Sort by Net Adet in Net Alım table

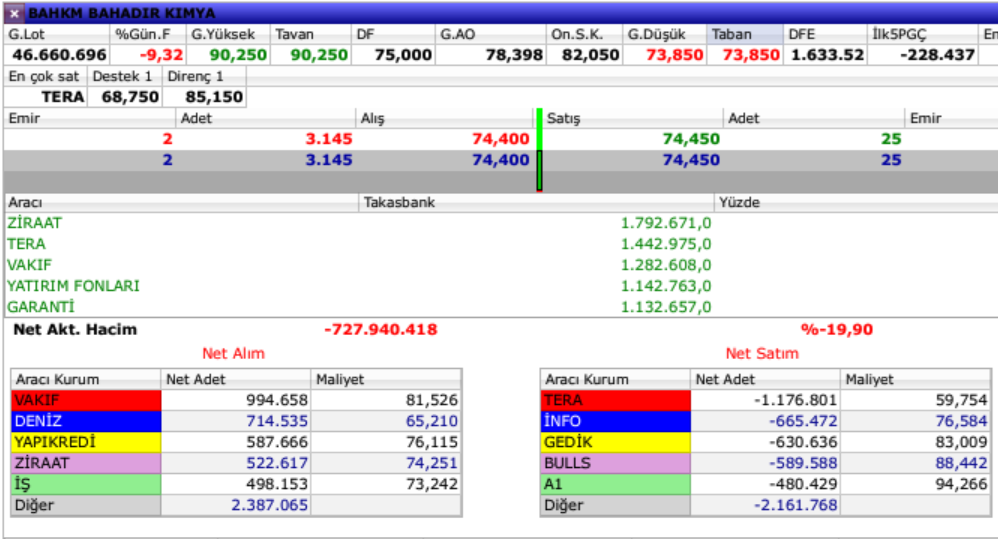pyautogui.click(x=235, y=379)
